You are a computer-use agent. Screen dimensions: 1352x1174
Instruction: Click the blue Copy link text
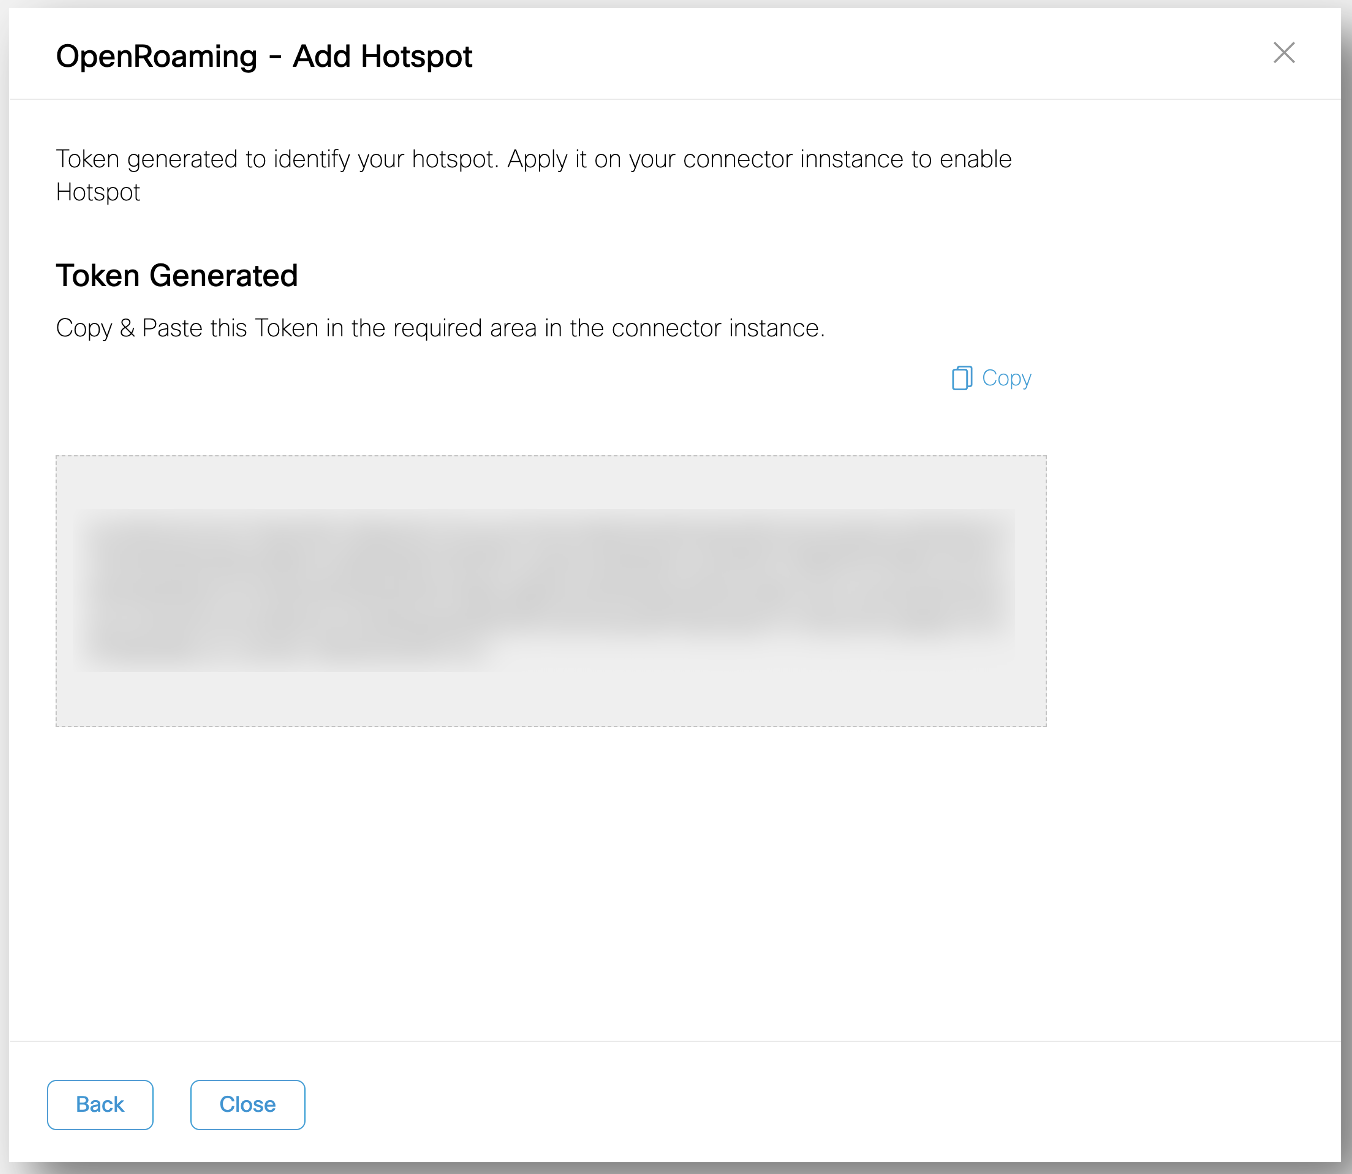(x=1006, y=378)
